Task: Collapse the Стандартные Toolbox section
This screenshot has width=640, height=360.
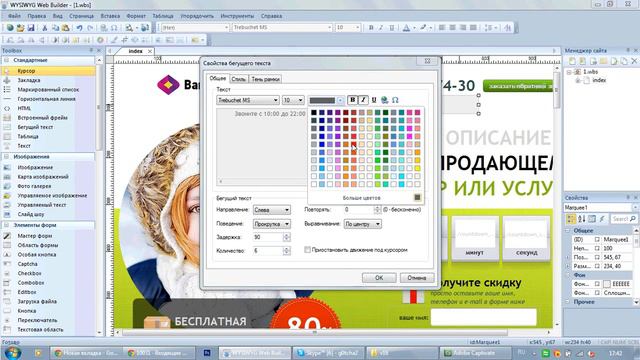Action: pyautogui.click(x=7, y=60)
